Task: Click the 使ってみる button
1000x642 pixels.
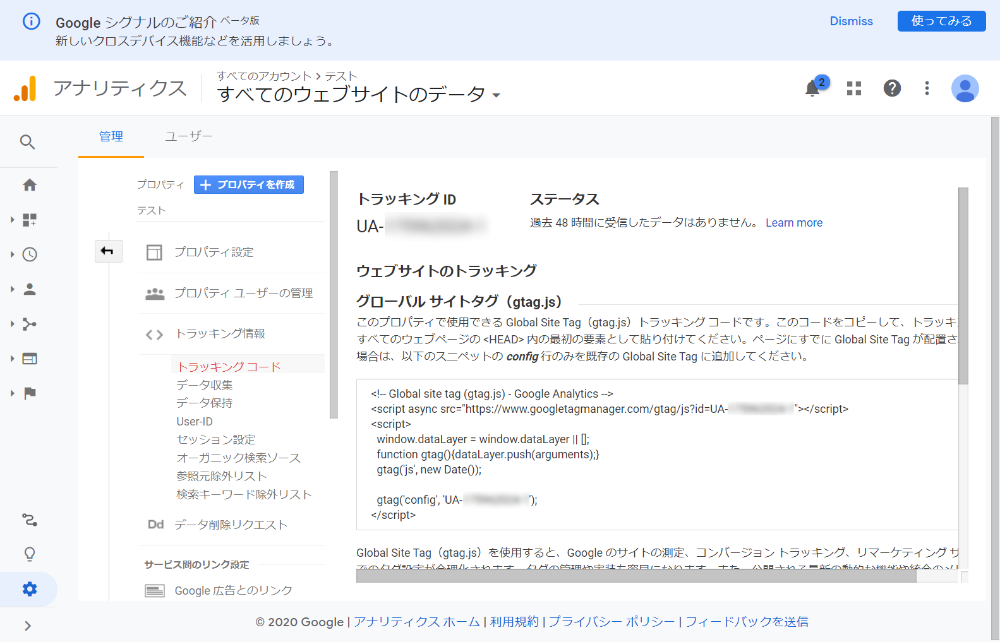Action: coord(941,21)
